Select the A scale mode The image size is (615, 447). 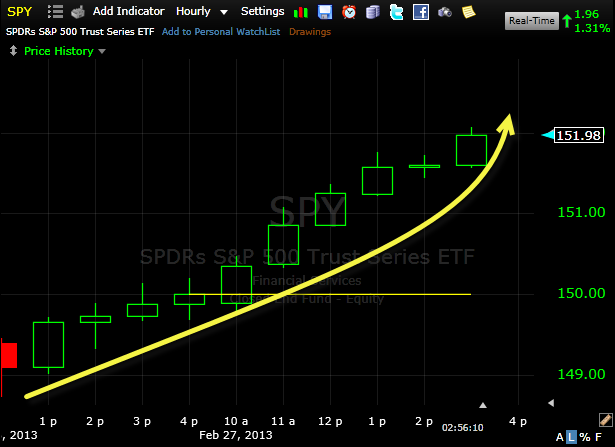560,437
